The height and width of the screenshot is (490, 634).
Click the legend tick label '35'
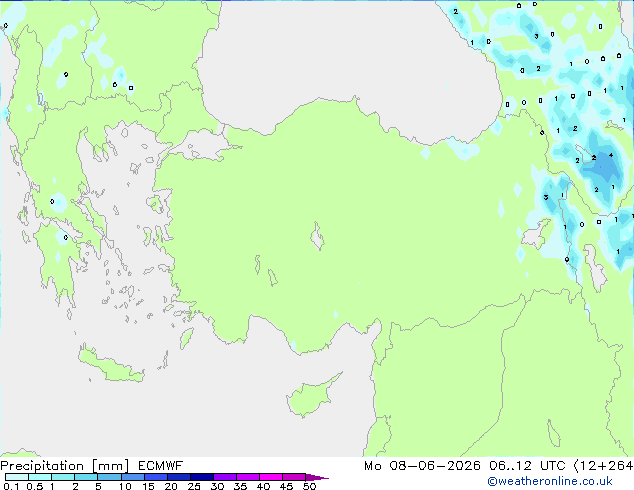point(240,486)
